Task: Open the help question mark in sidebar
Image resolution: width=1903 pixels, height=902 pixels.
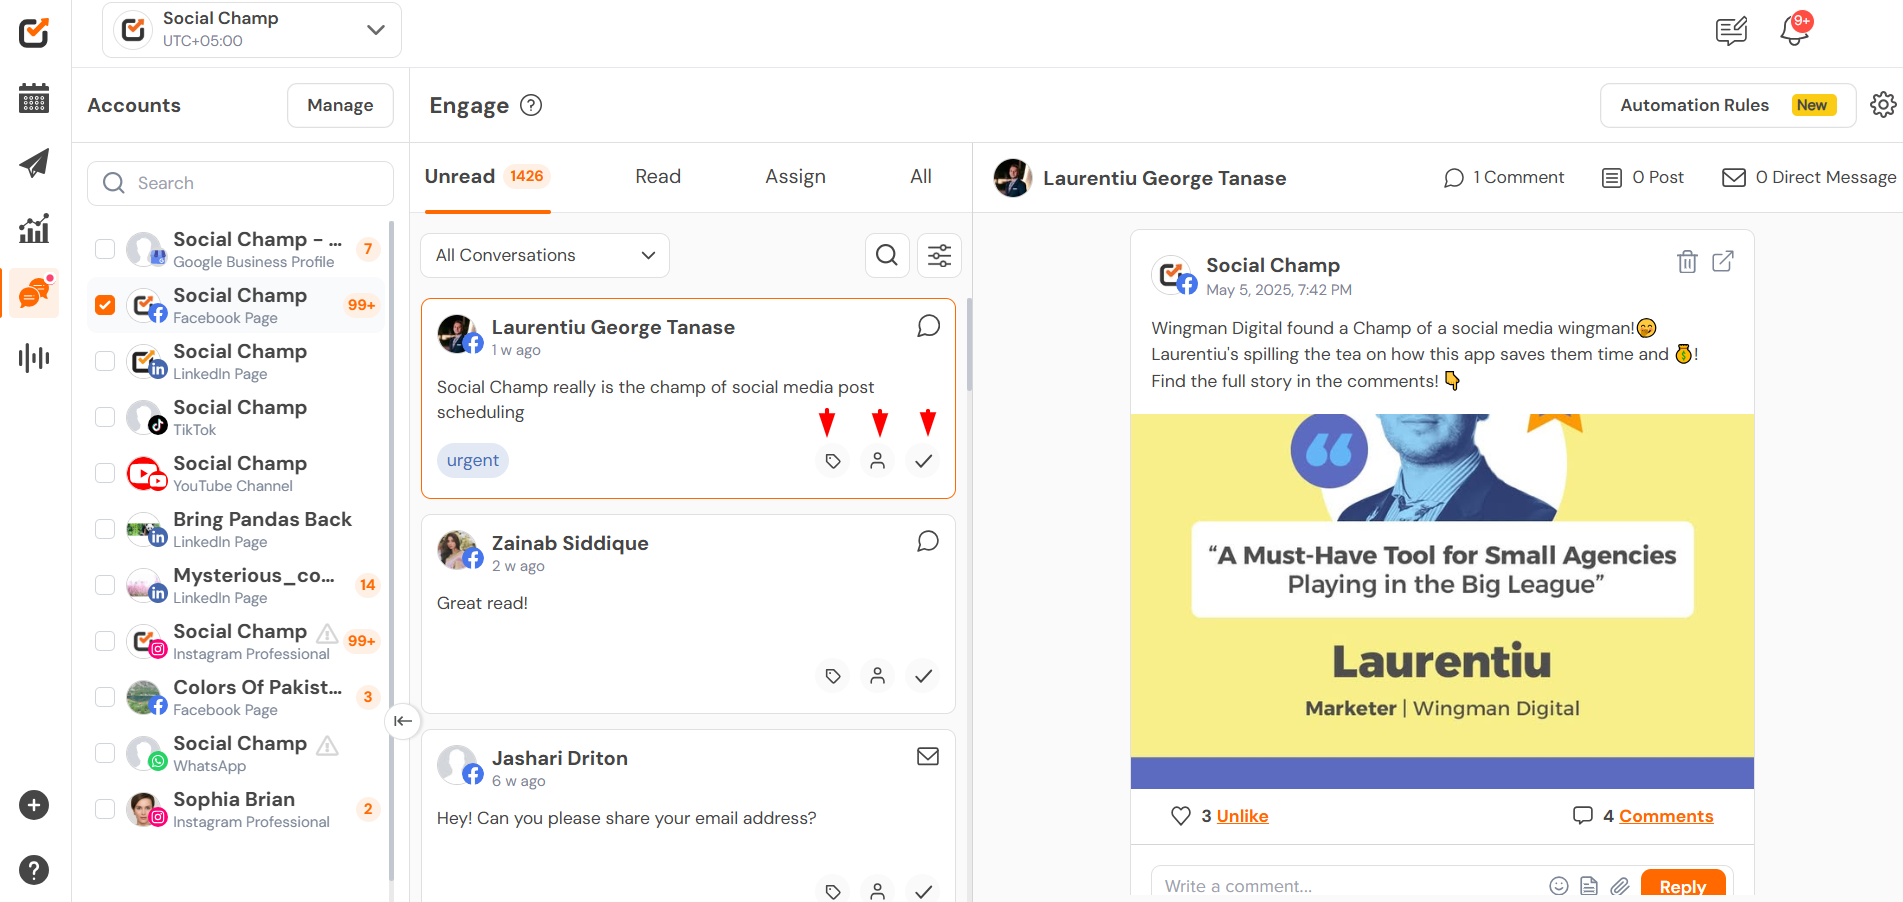Action: click(34, 870)
